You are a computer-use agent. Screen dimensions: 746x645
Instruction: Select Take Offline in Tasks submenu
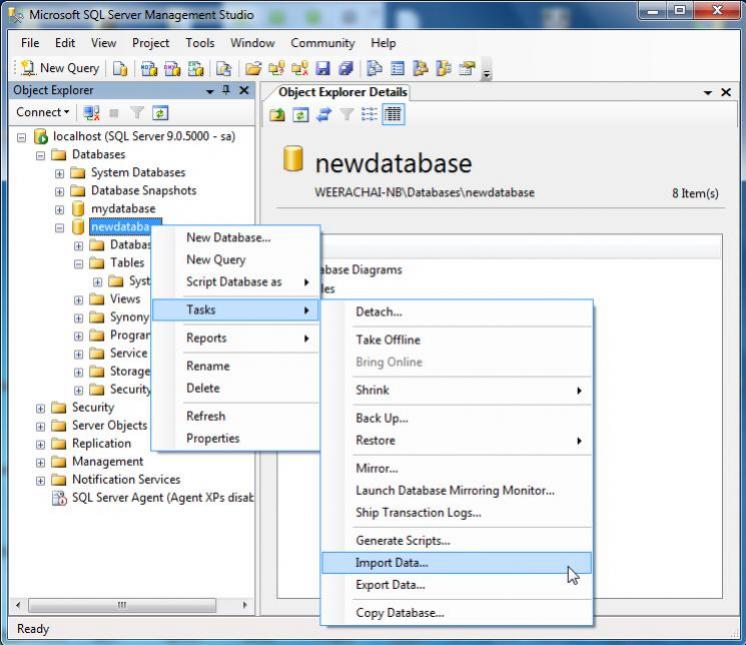click(x=457, y=340)
